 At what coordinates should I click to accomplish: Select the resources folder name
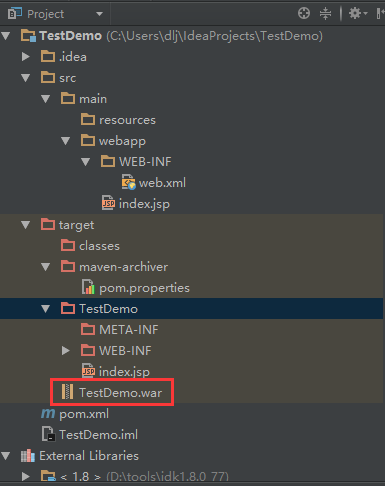(x=127, y=120)
